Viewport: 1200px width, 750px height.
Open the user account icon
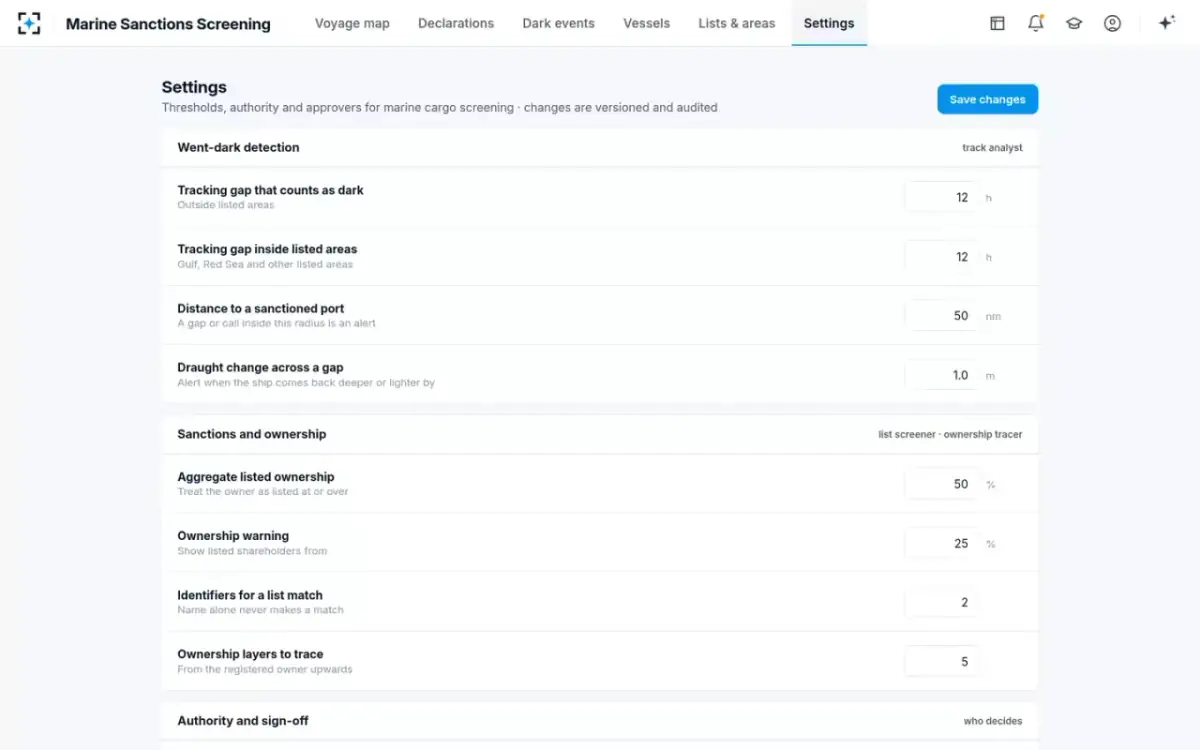coord(1112,23)
